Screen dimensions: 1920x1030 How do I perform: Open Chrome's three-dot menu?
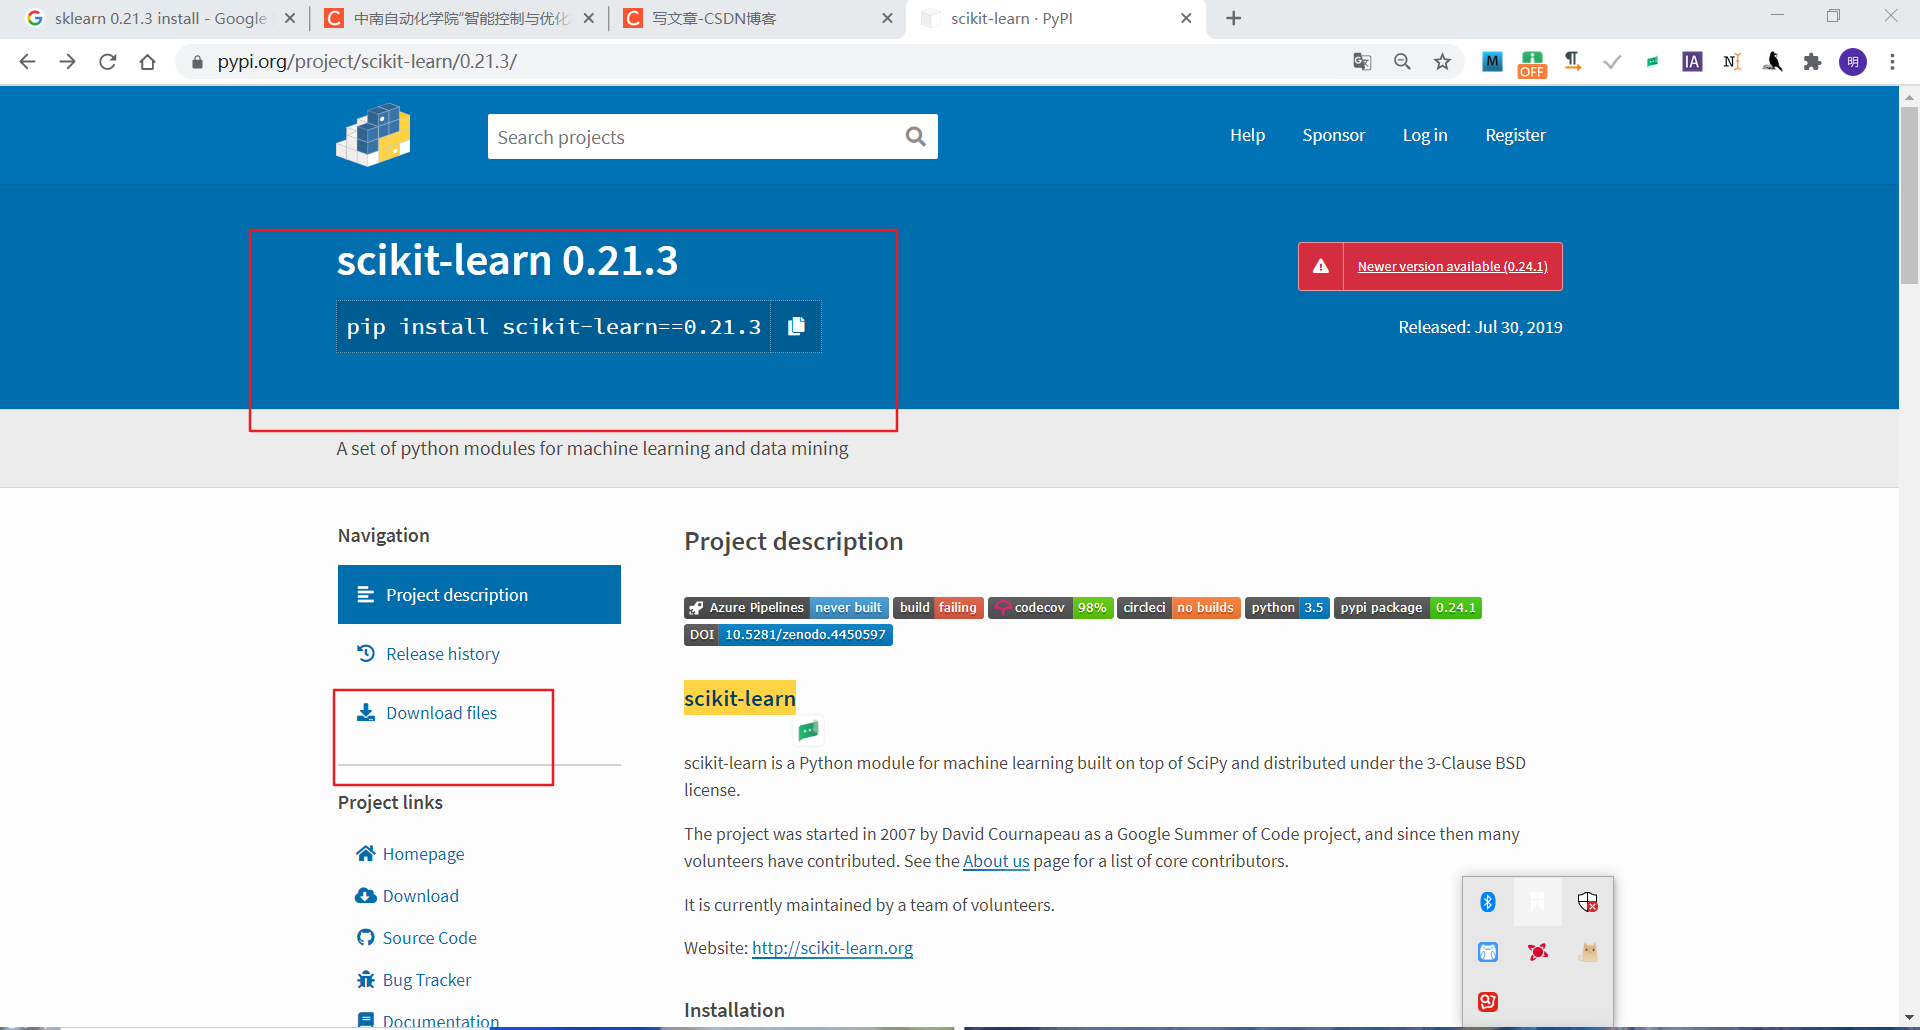(x=1892, y=62)
